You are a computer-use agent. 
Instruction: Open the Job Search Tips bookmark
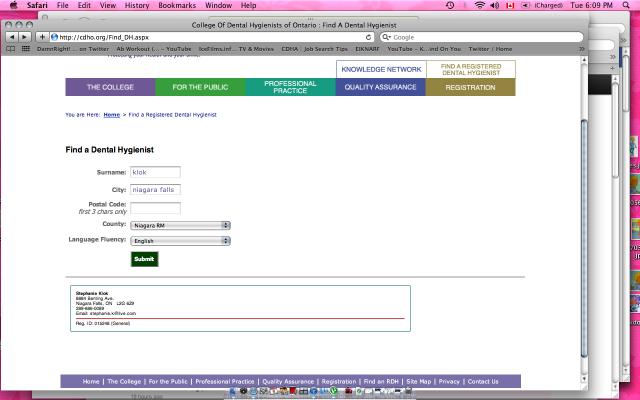[x=326, y=49]
